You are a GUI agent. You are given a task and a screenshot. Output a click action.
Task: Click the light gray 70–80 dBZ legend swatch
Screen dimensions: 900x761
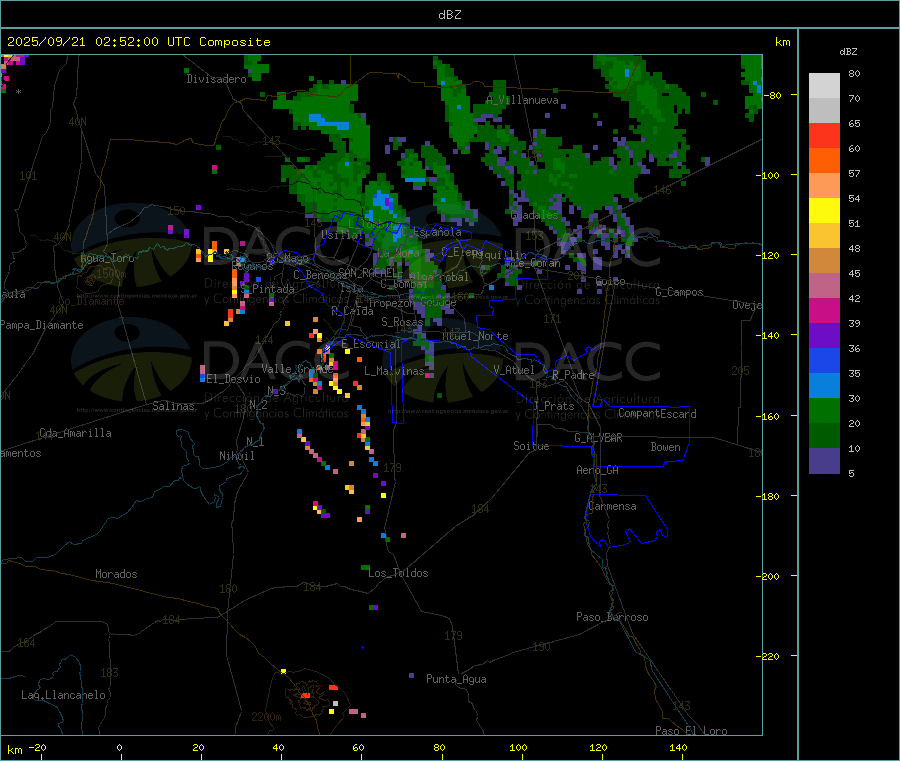tap(824, 86)
